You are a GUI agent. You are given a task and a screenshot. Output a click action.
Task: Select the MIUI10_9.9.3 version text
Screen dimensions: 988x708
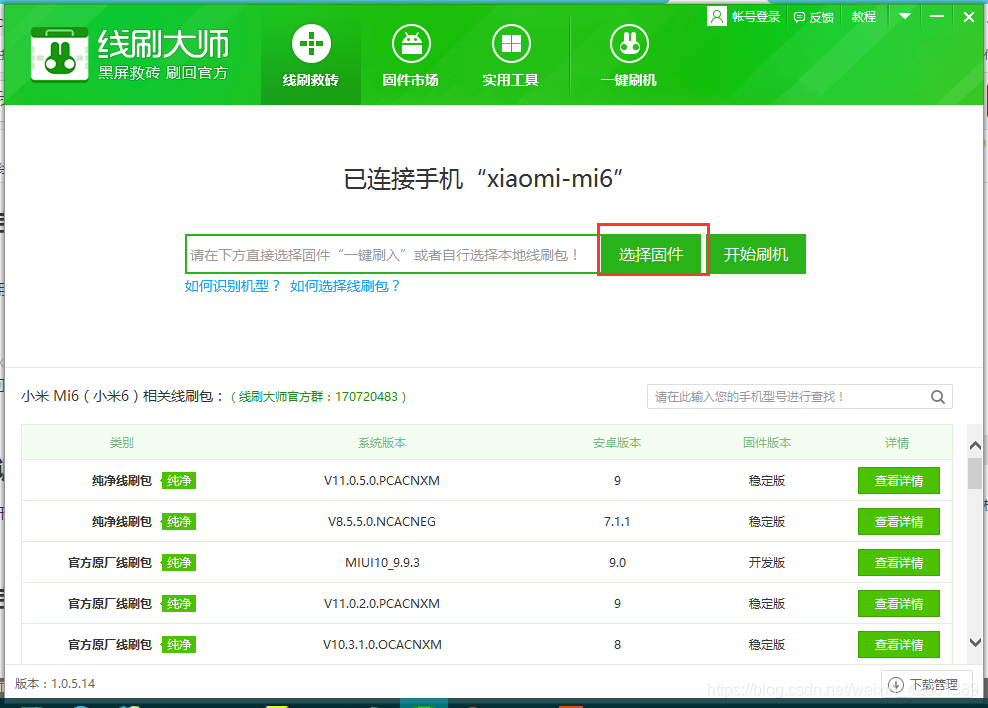pyautogui.click(x=382, y=562)
